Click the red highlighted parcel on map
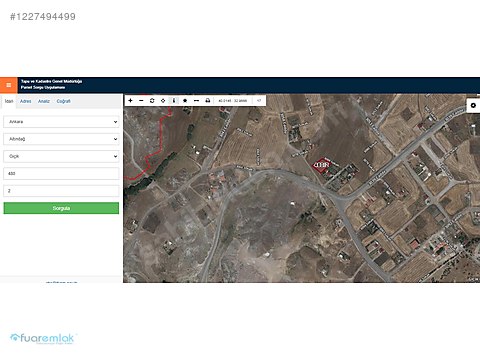480x360 pixels. (321, 165)
